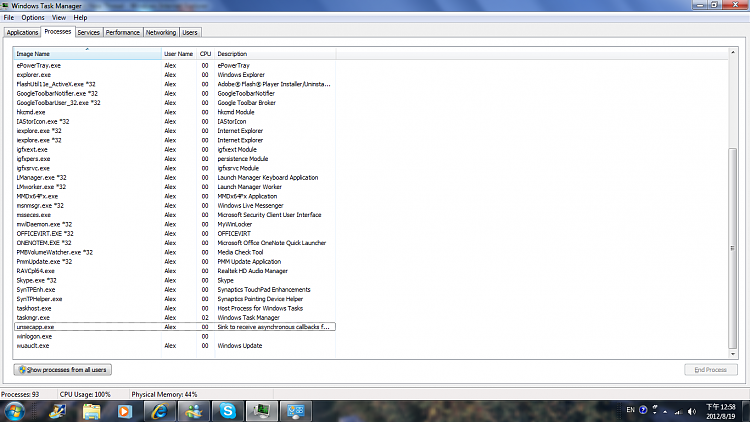Select the hkcmd.exe process
The width and height of the screenshot is (750, 422).
point(175,112)
